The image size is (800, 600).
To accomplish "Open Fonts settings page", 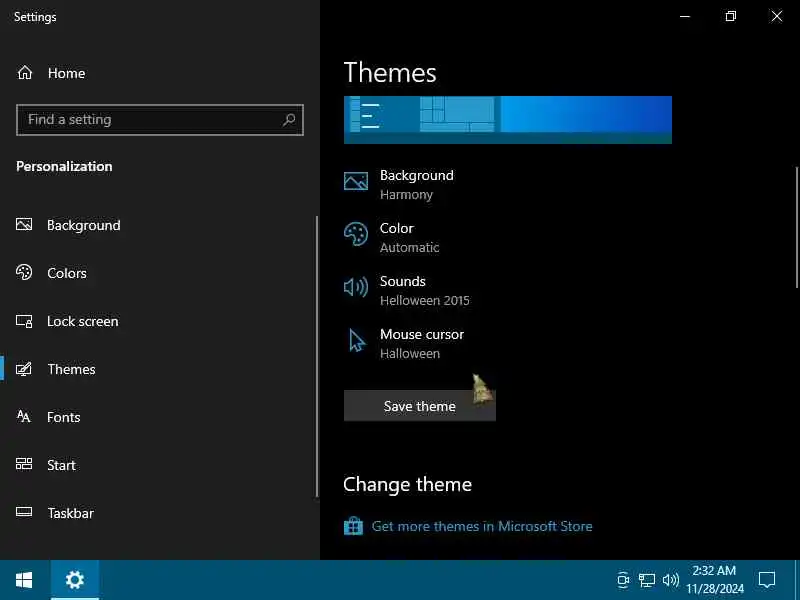I will pos(158,417).
